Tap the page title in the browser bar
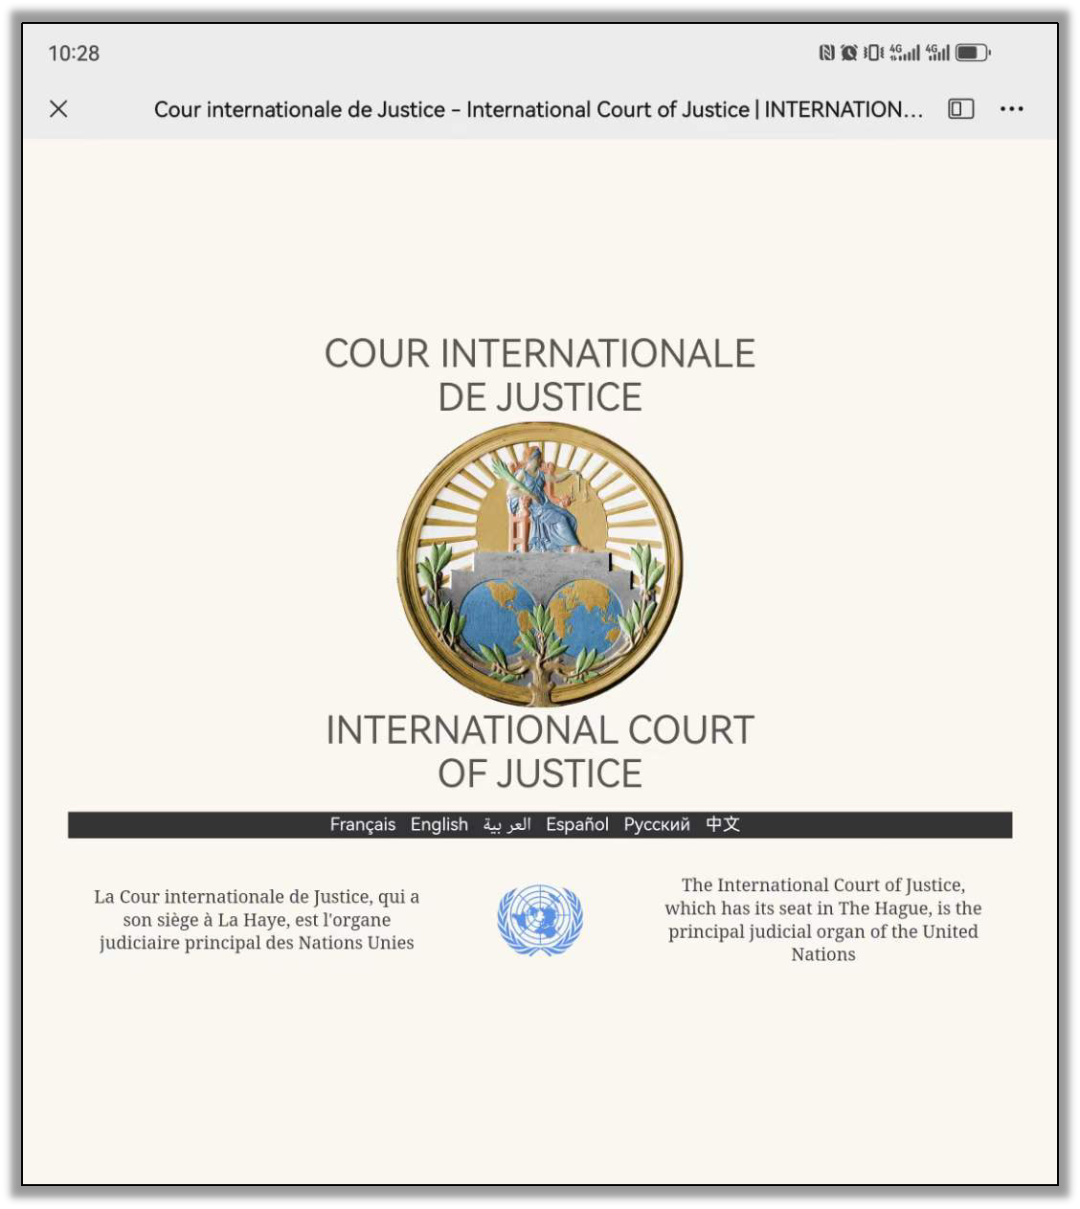 pos(538,109)
